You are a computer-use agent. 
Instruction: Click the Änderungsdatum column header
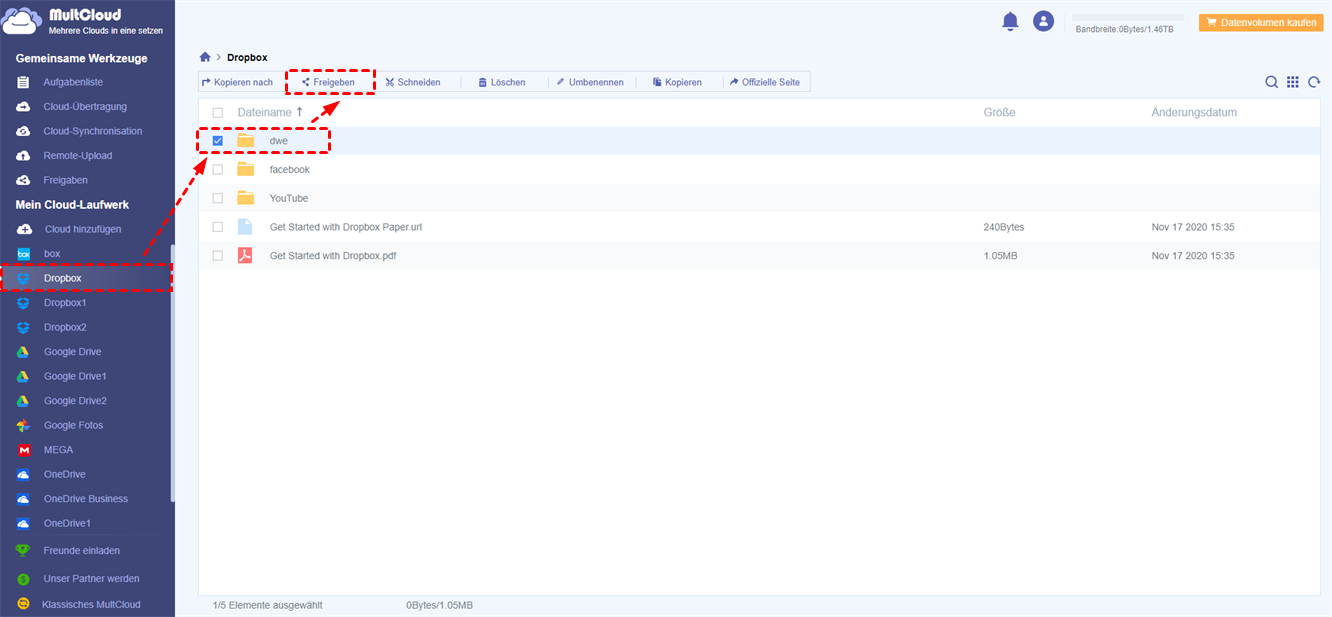(x=1194, y=113)
